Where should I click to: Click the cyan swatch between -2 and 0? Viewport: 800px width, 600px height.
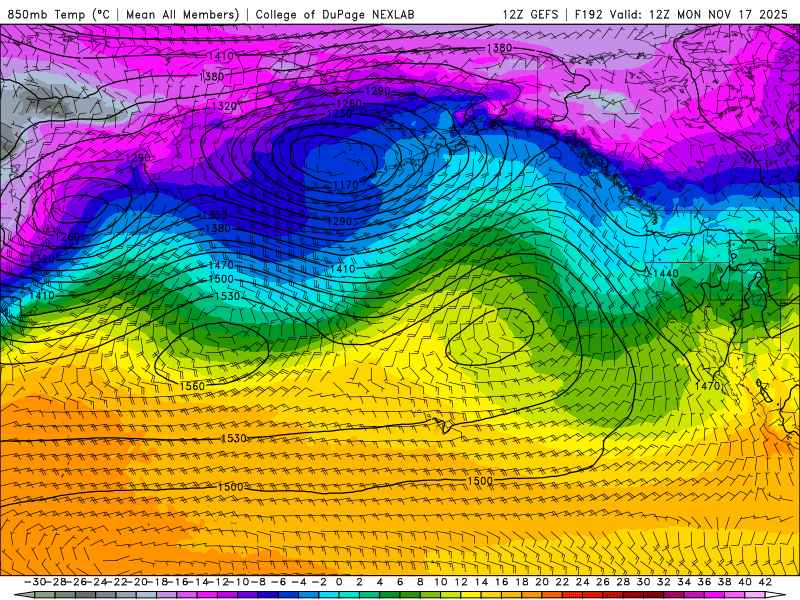point(329,595)
